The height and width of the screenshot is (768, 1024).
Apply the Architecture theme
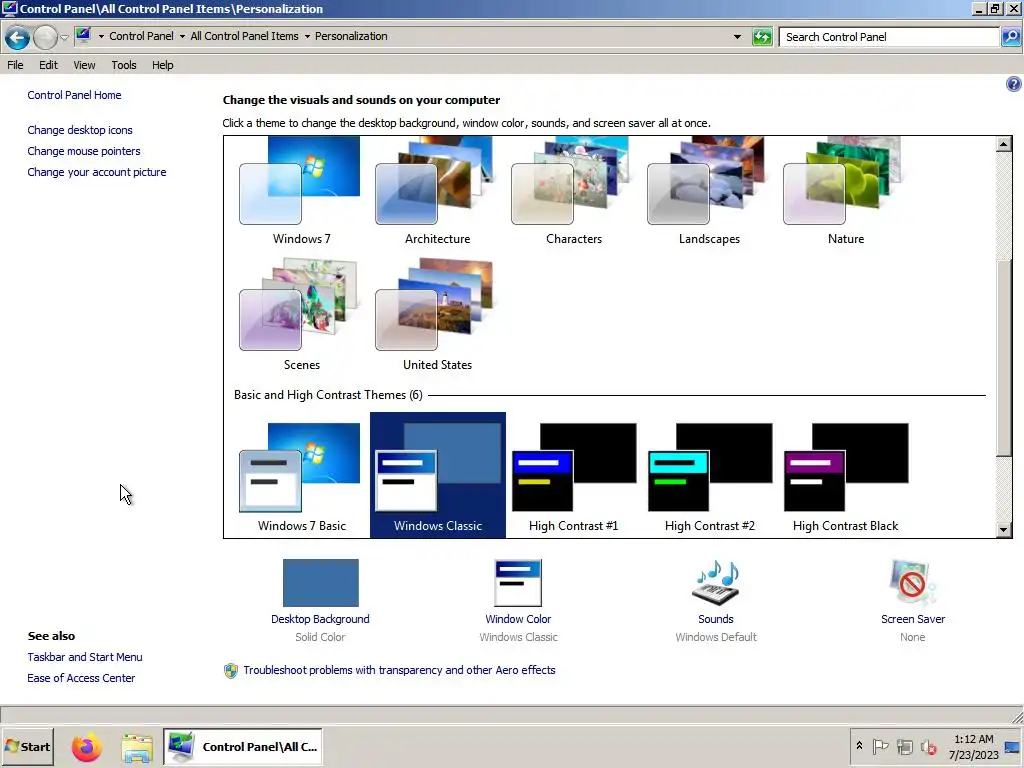(x=437, y=191)
